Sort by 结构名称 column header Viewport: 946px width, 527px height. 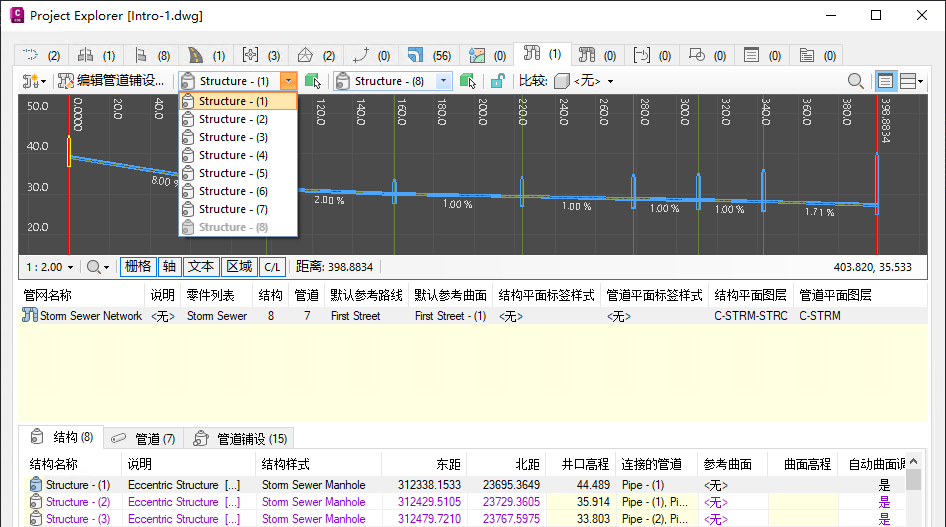click(72, 464)
